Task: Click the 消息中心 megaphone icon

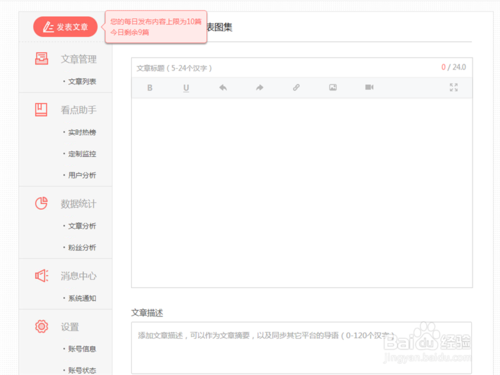Action: pyautogui.click(x=42, y=276)
